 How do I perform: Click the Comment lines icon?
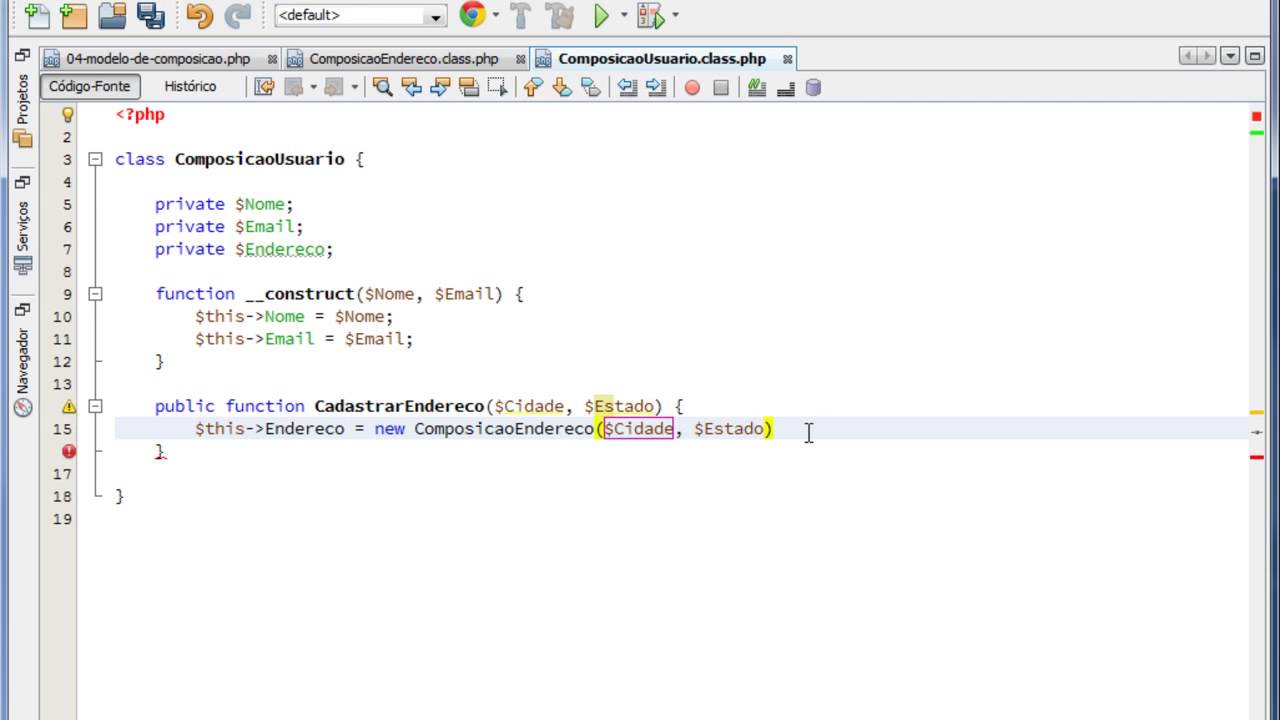pyautogui.click(x=756, y=87)
